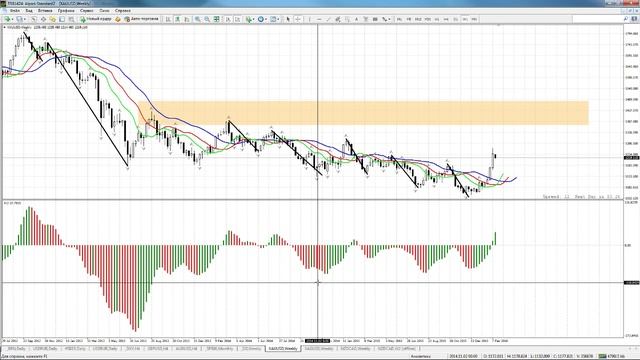Screen dimensions: 640x360
Task: Expand the Profiles dropdown arrow
Action: [x=25, y=19]
